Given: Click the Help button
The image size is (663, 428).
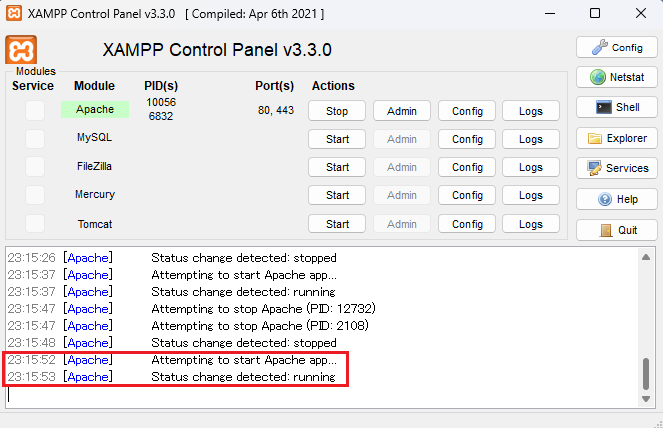Looking at the screenshot, I should point(616,199).
